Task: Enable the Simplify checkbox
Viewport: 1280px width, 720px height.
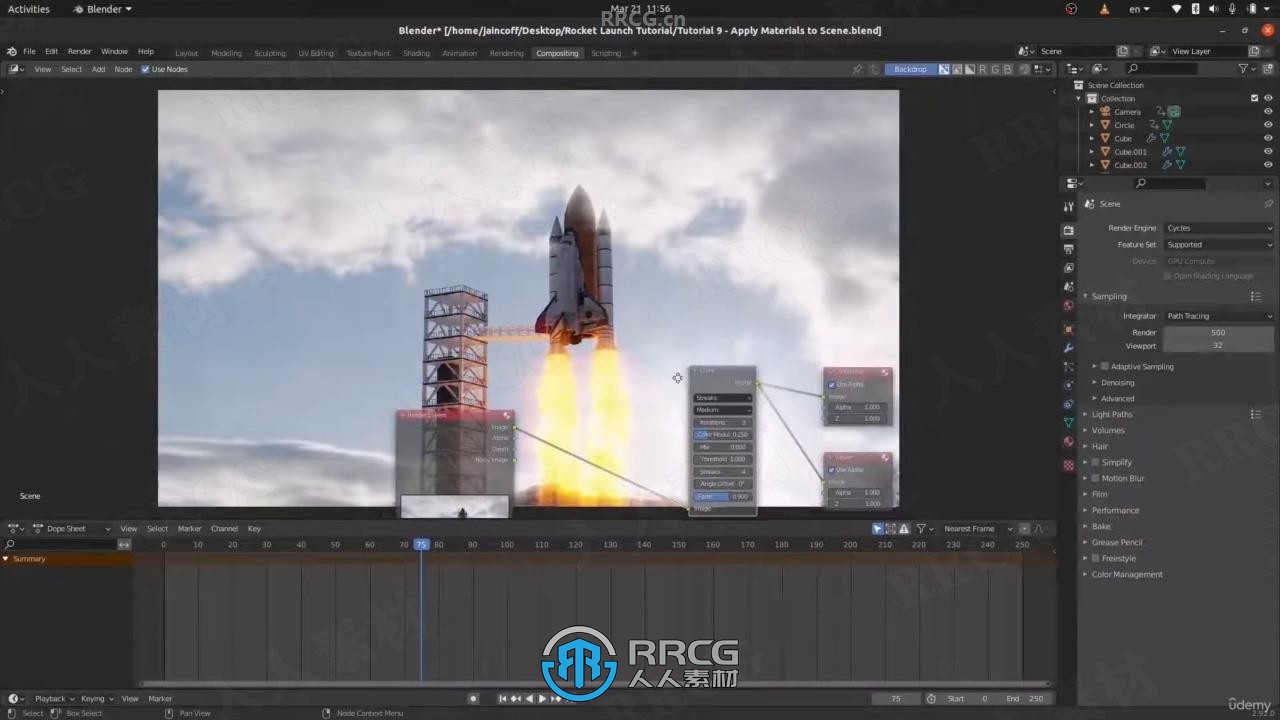Action: (x=1096, y=462)
